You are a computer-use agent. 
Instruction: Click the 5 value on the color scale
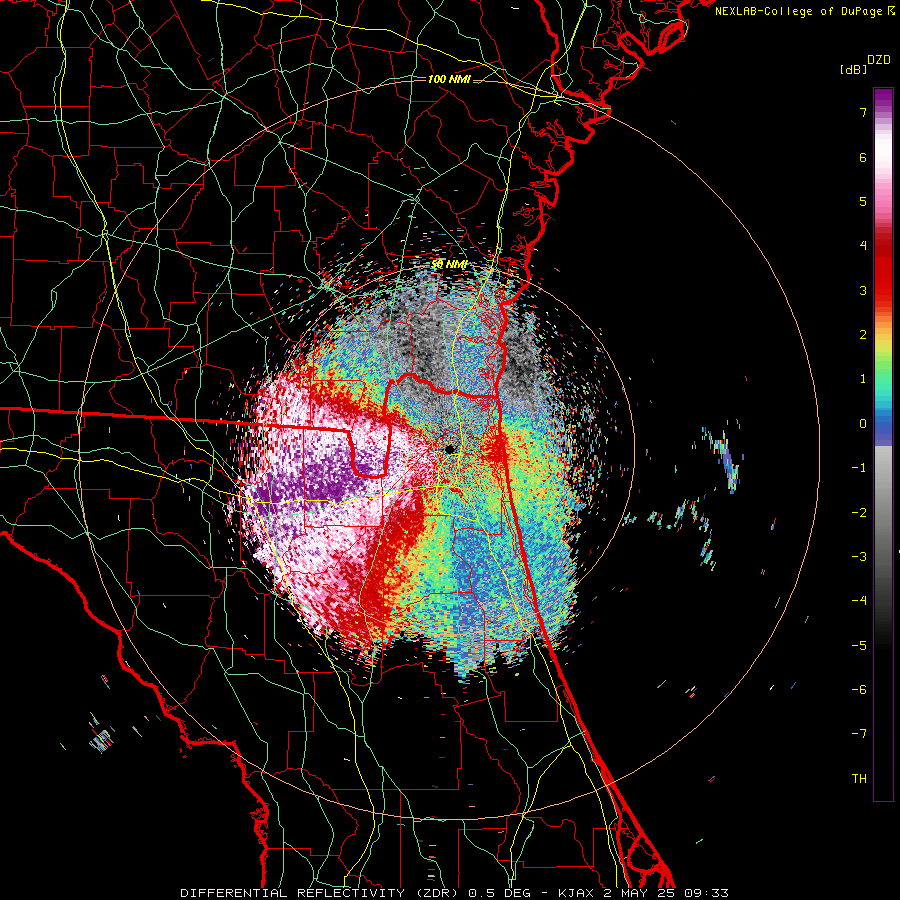(x=863, y=201)
